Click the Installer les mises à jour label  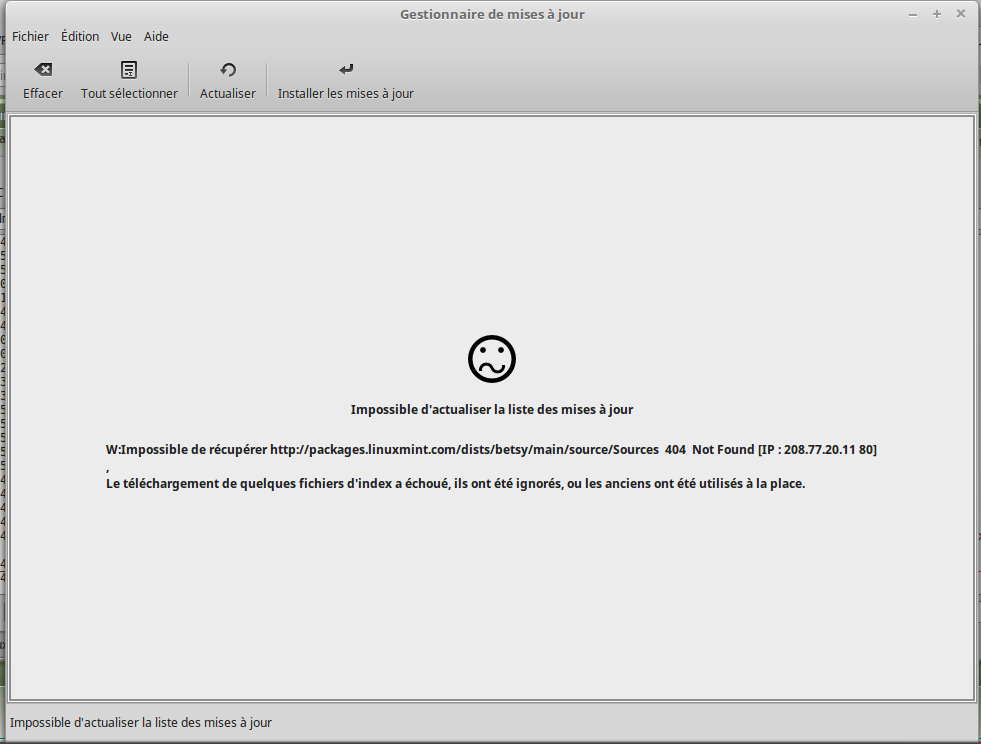pos(346,93)
